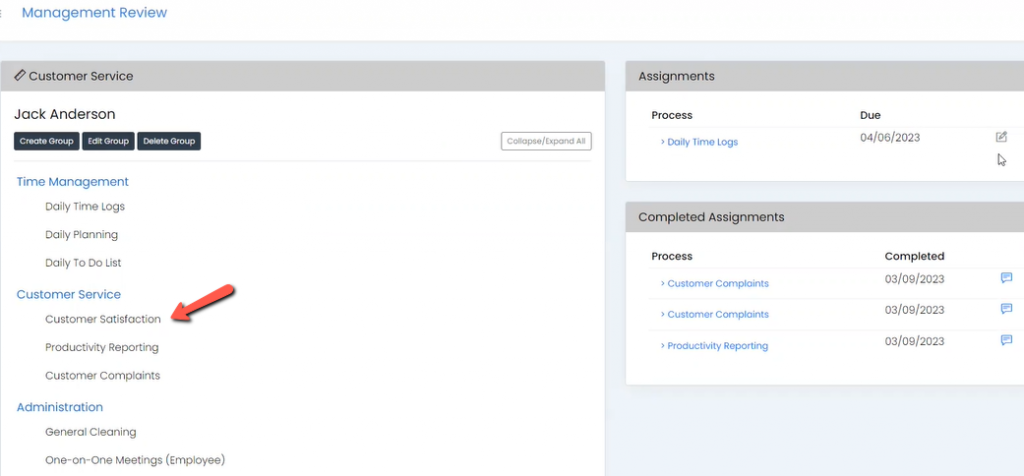Click the Create Group button
The width and height of the screenshot is (1024, 476).
(x=46, y=141)
